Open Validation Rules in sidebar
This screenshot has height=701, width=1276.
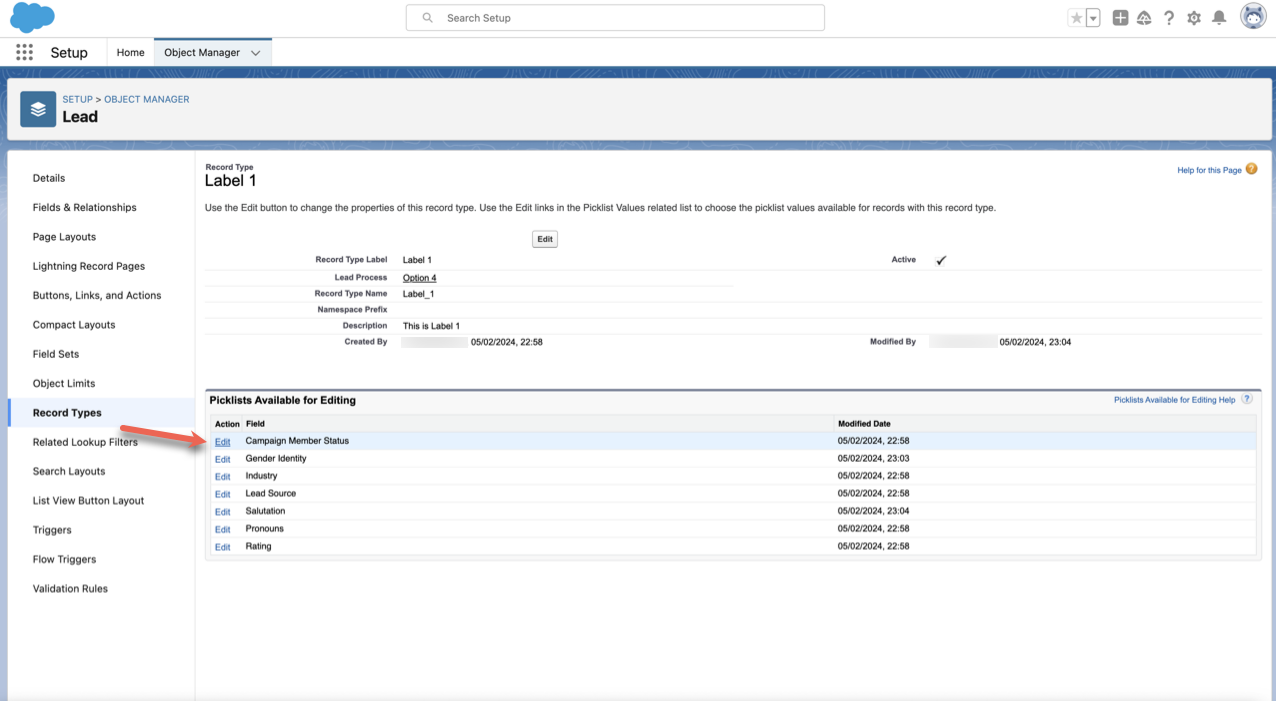click(70, 589)
